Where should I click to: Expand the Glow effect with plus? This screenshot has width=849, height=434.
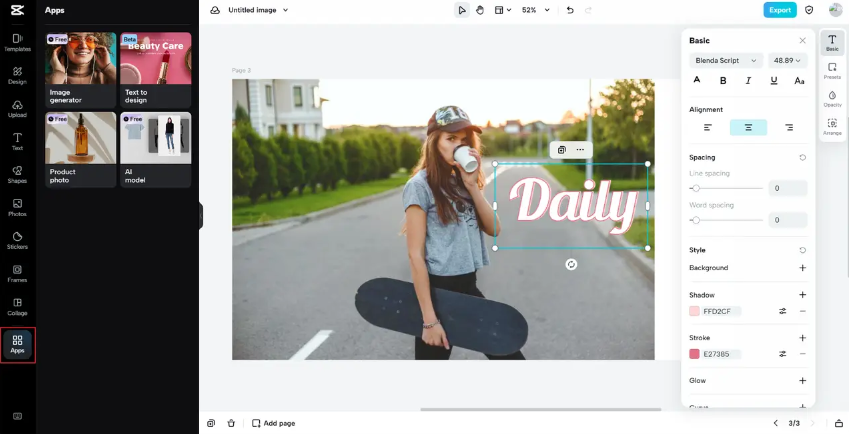click(802, 380)
